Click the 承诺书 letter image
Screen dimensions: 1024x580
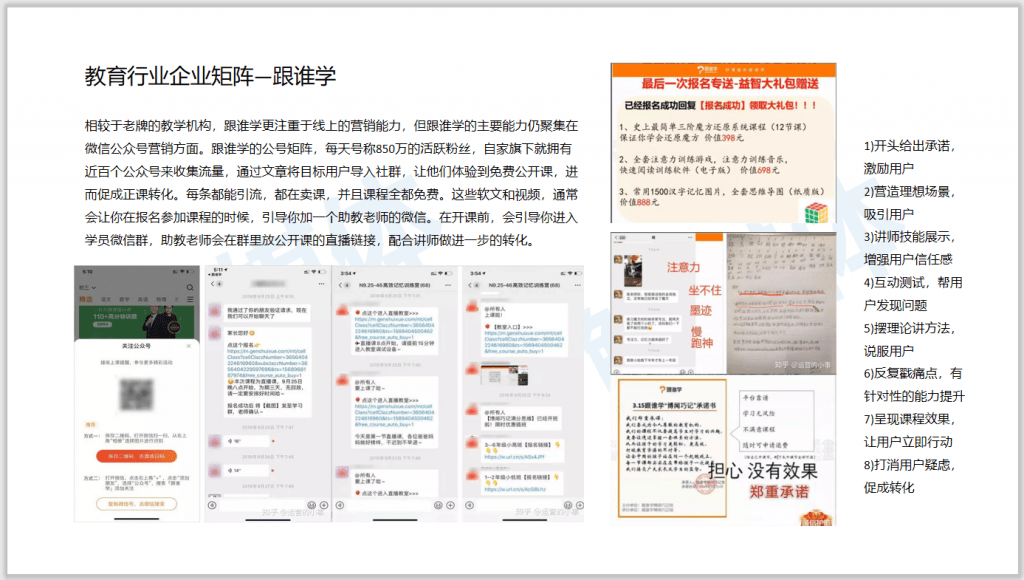click(672, 448)
